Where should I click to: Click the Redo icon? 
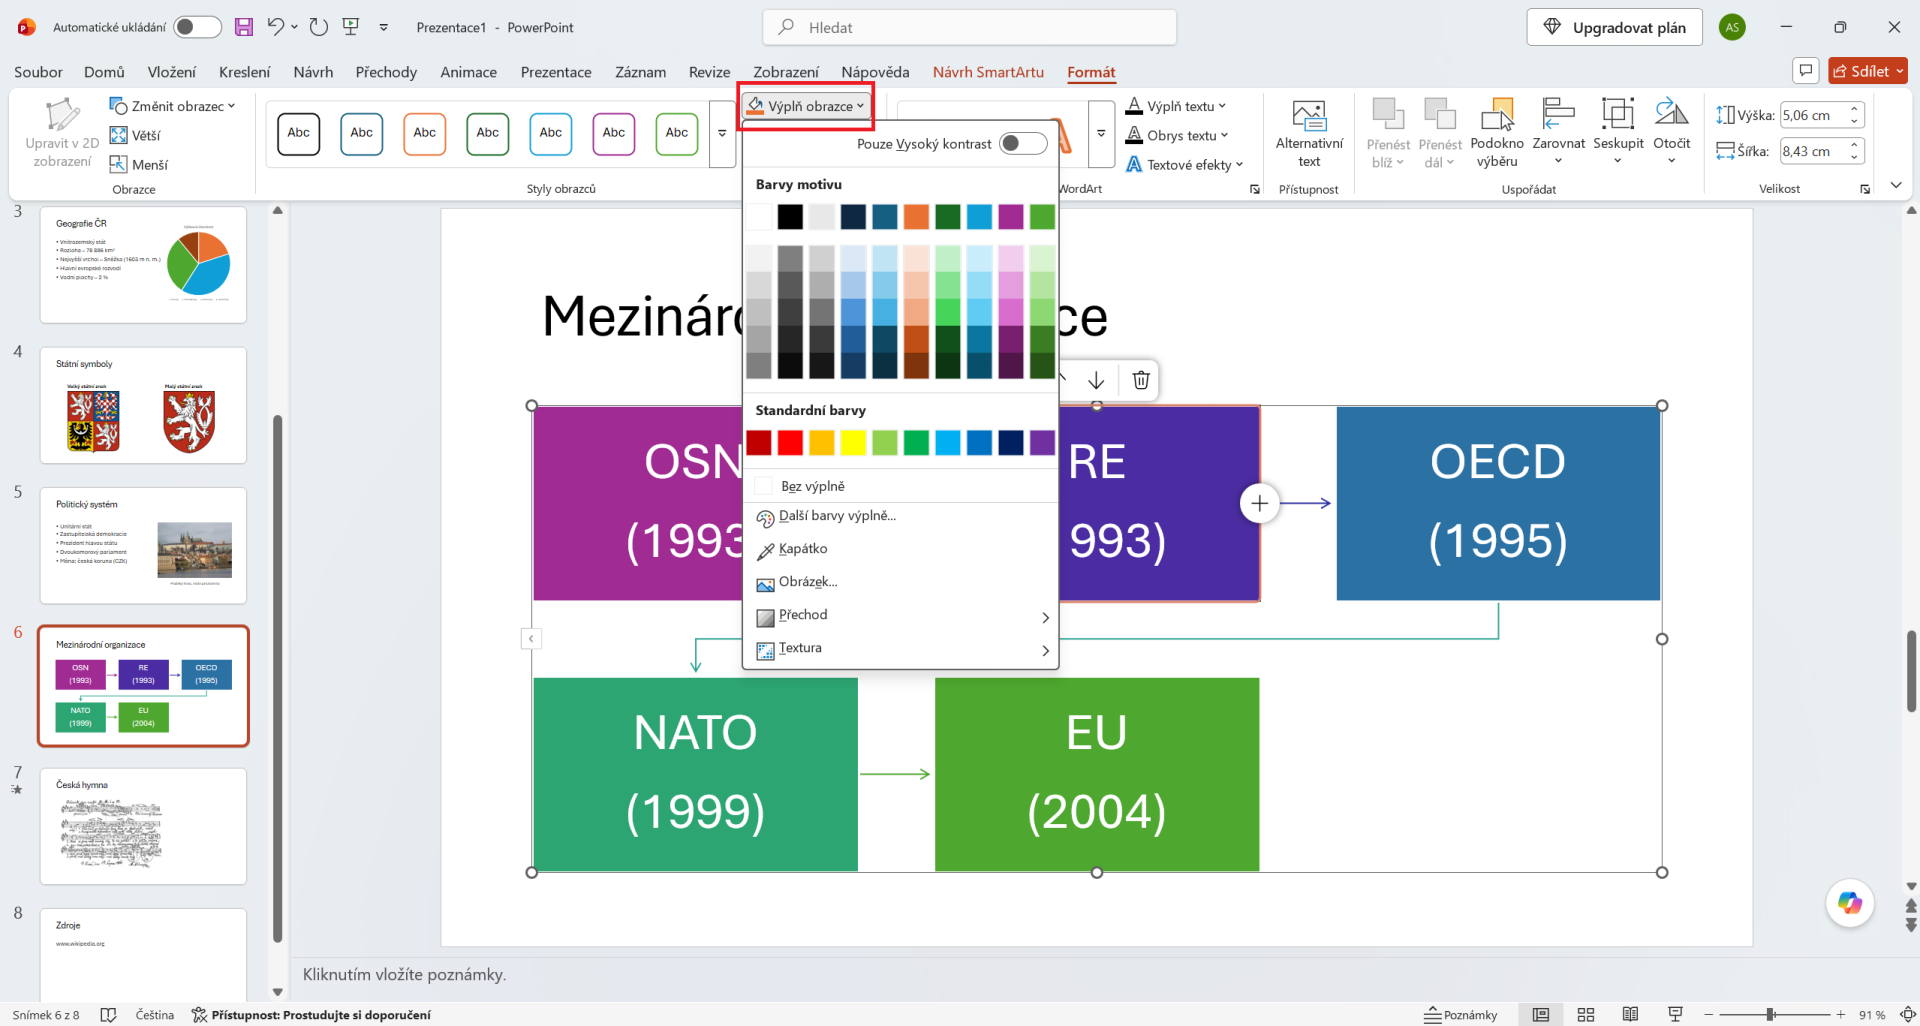pyautogui.click(x=319, y=27)
